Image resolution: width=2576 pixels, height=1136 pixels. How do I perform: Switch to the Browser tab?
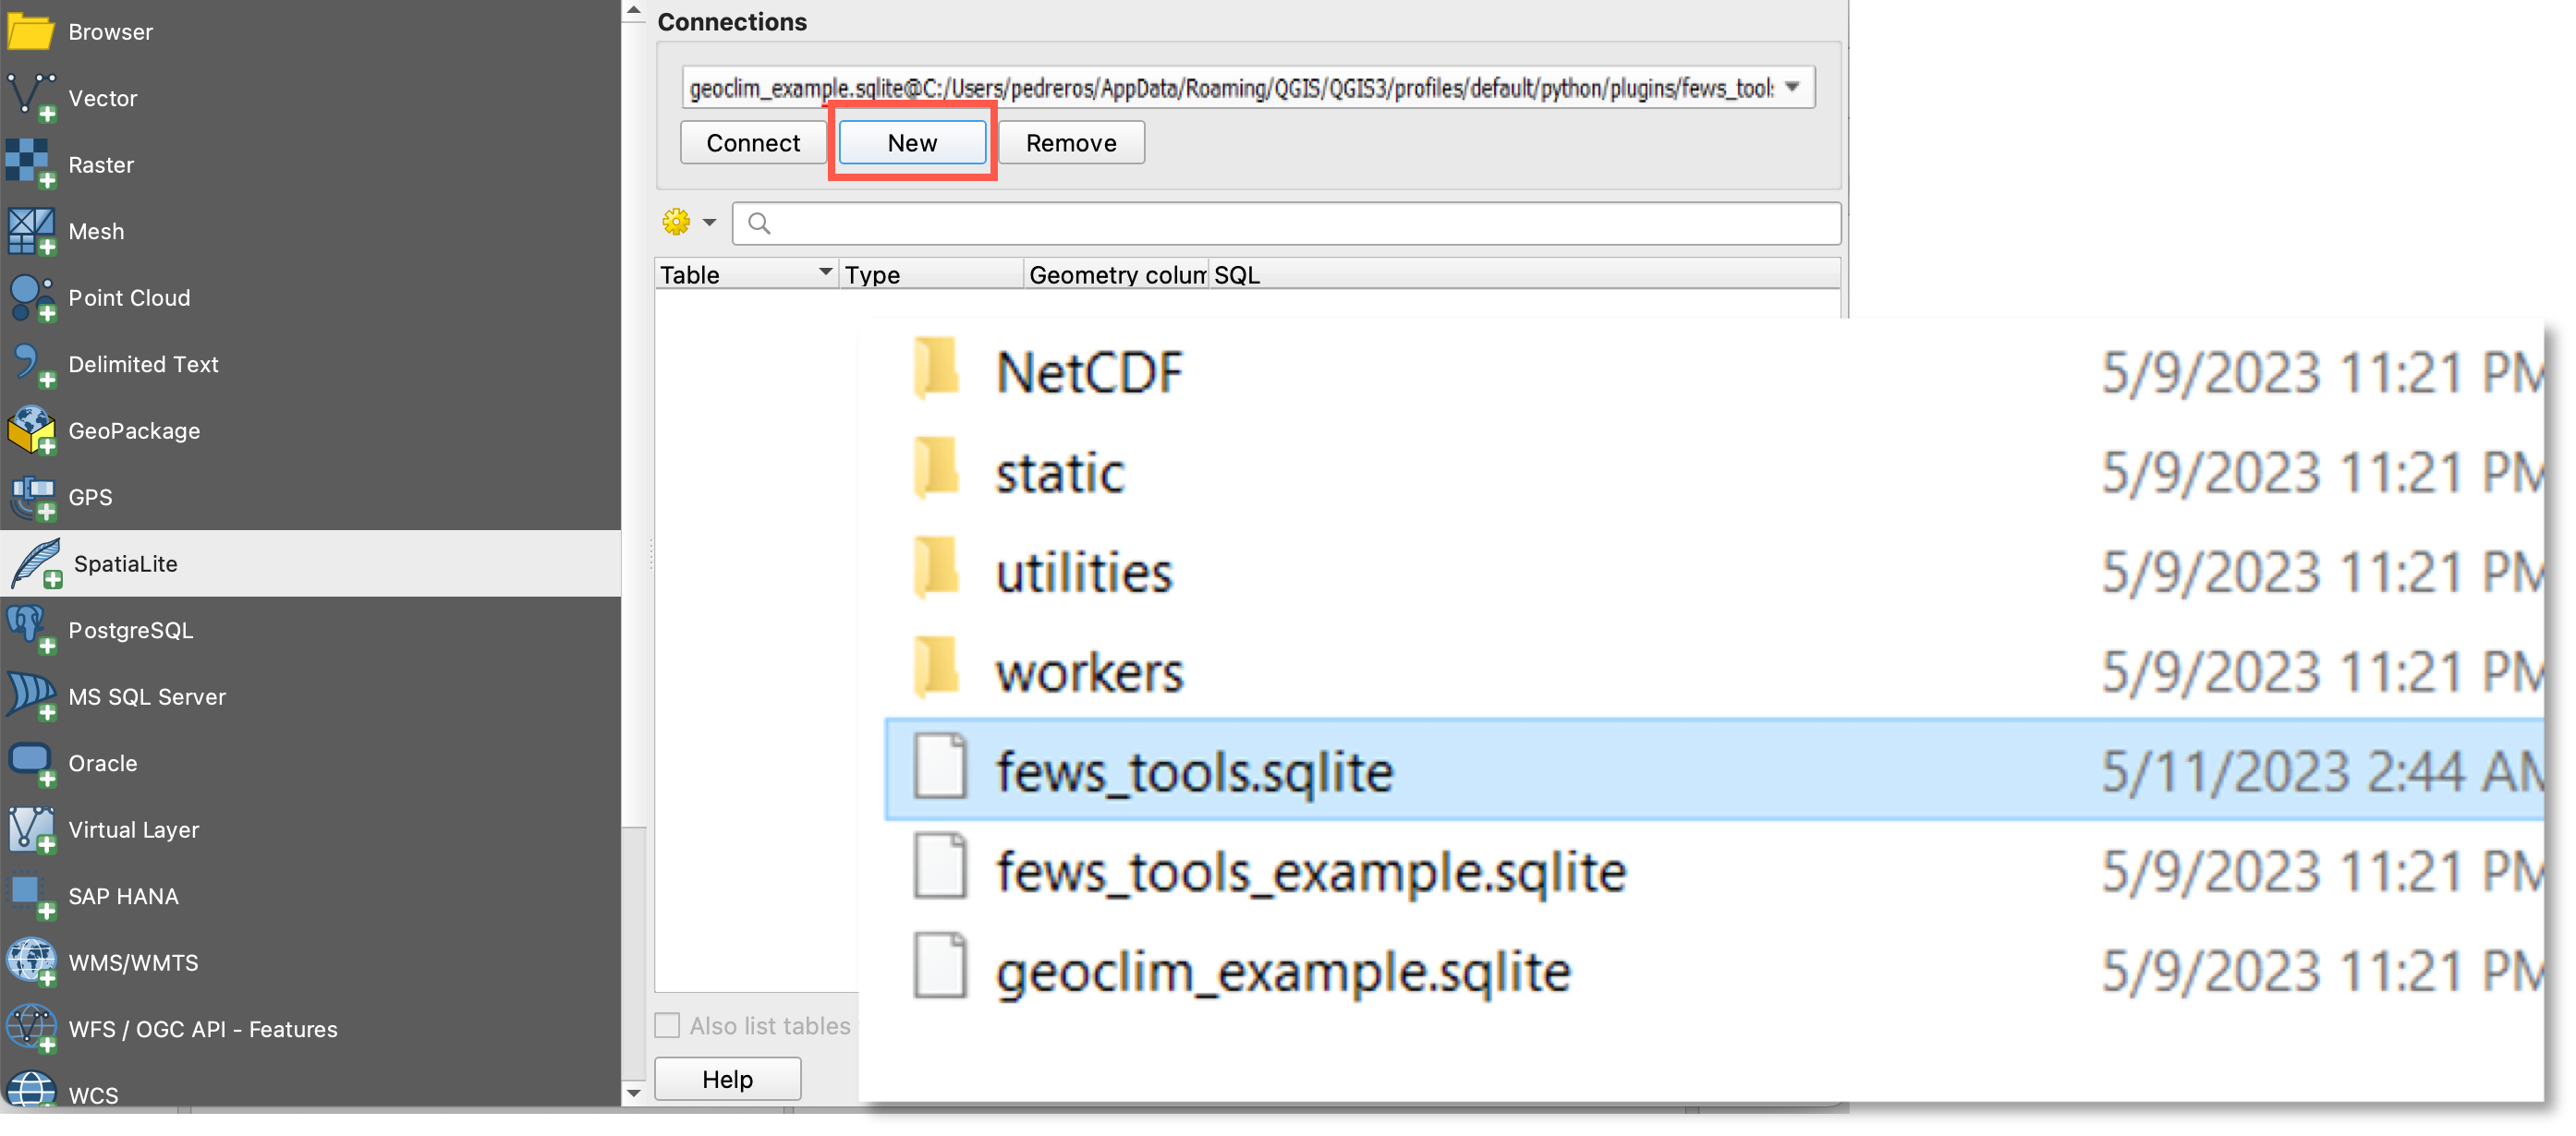click(x=110, y=32)
